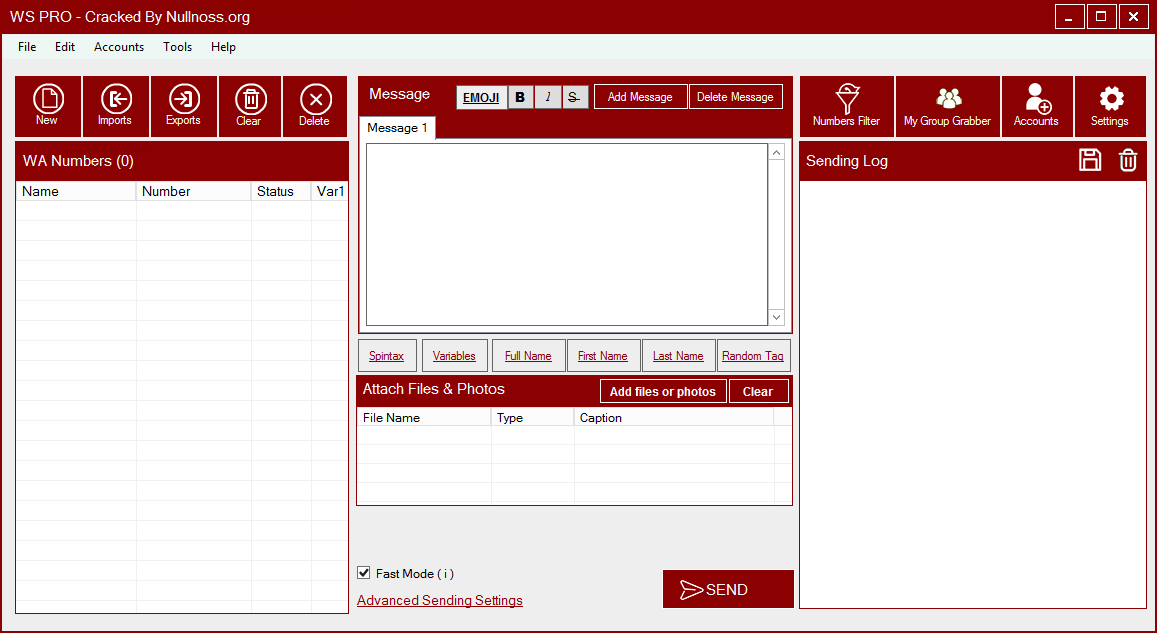Open the Exports tool
Image resolution: width=1157 pixels, height=633 pixels.
[184, 106]
